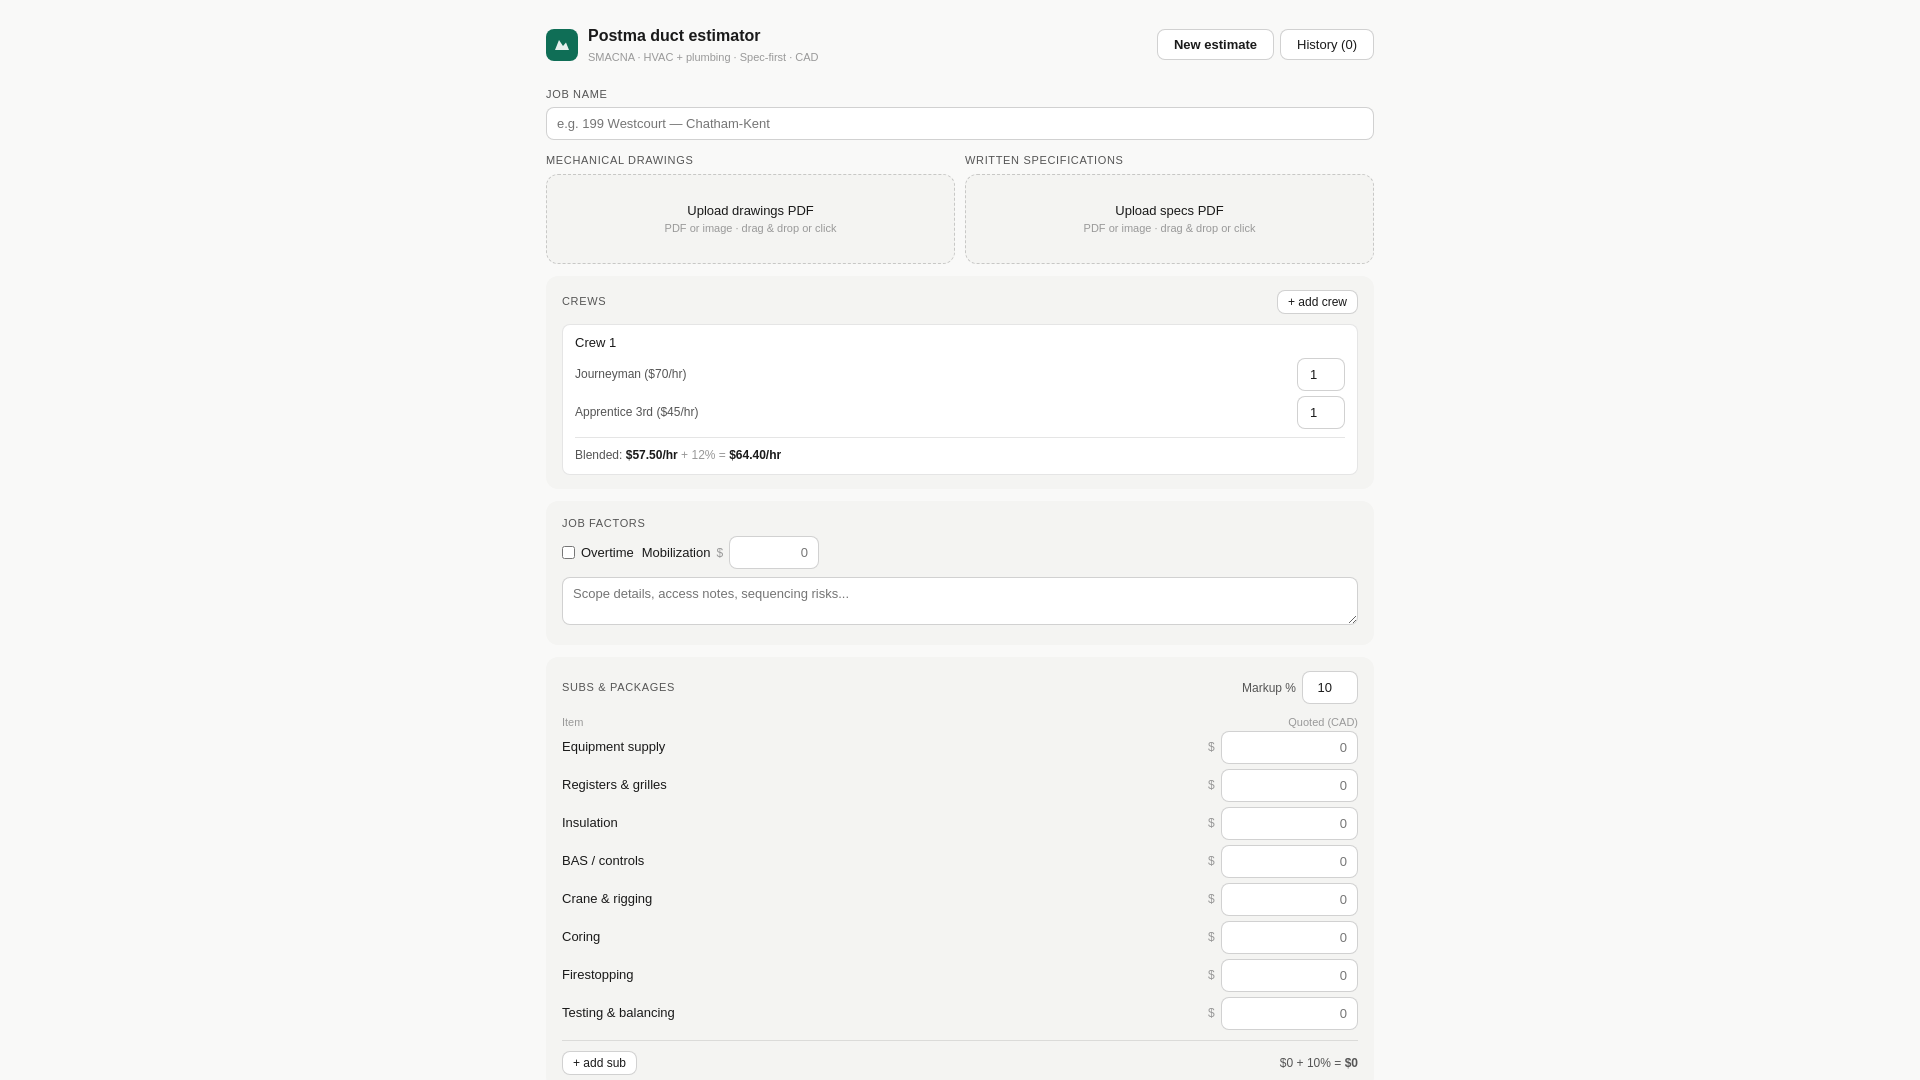Set Insulation quoted amount field
This screenshot has height=1080, width=1920.
coord(1289,824)
